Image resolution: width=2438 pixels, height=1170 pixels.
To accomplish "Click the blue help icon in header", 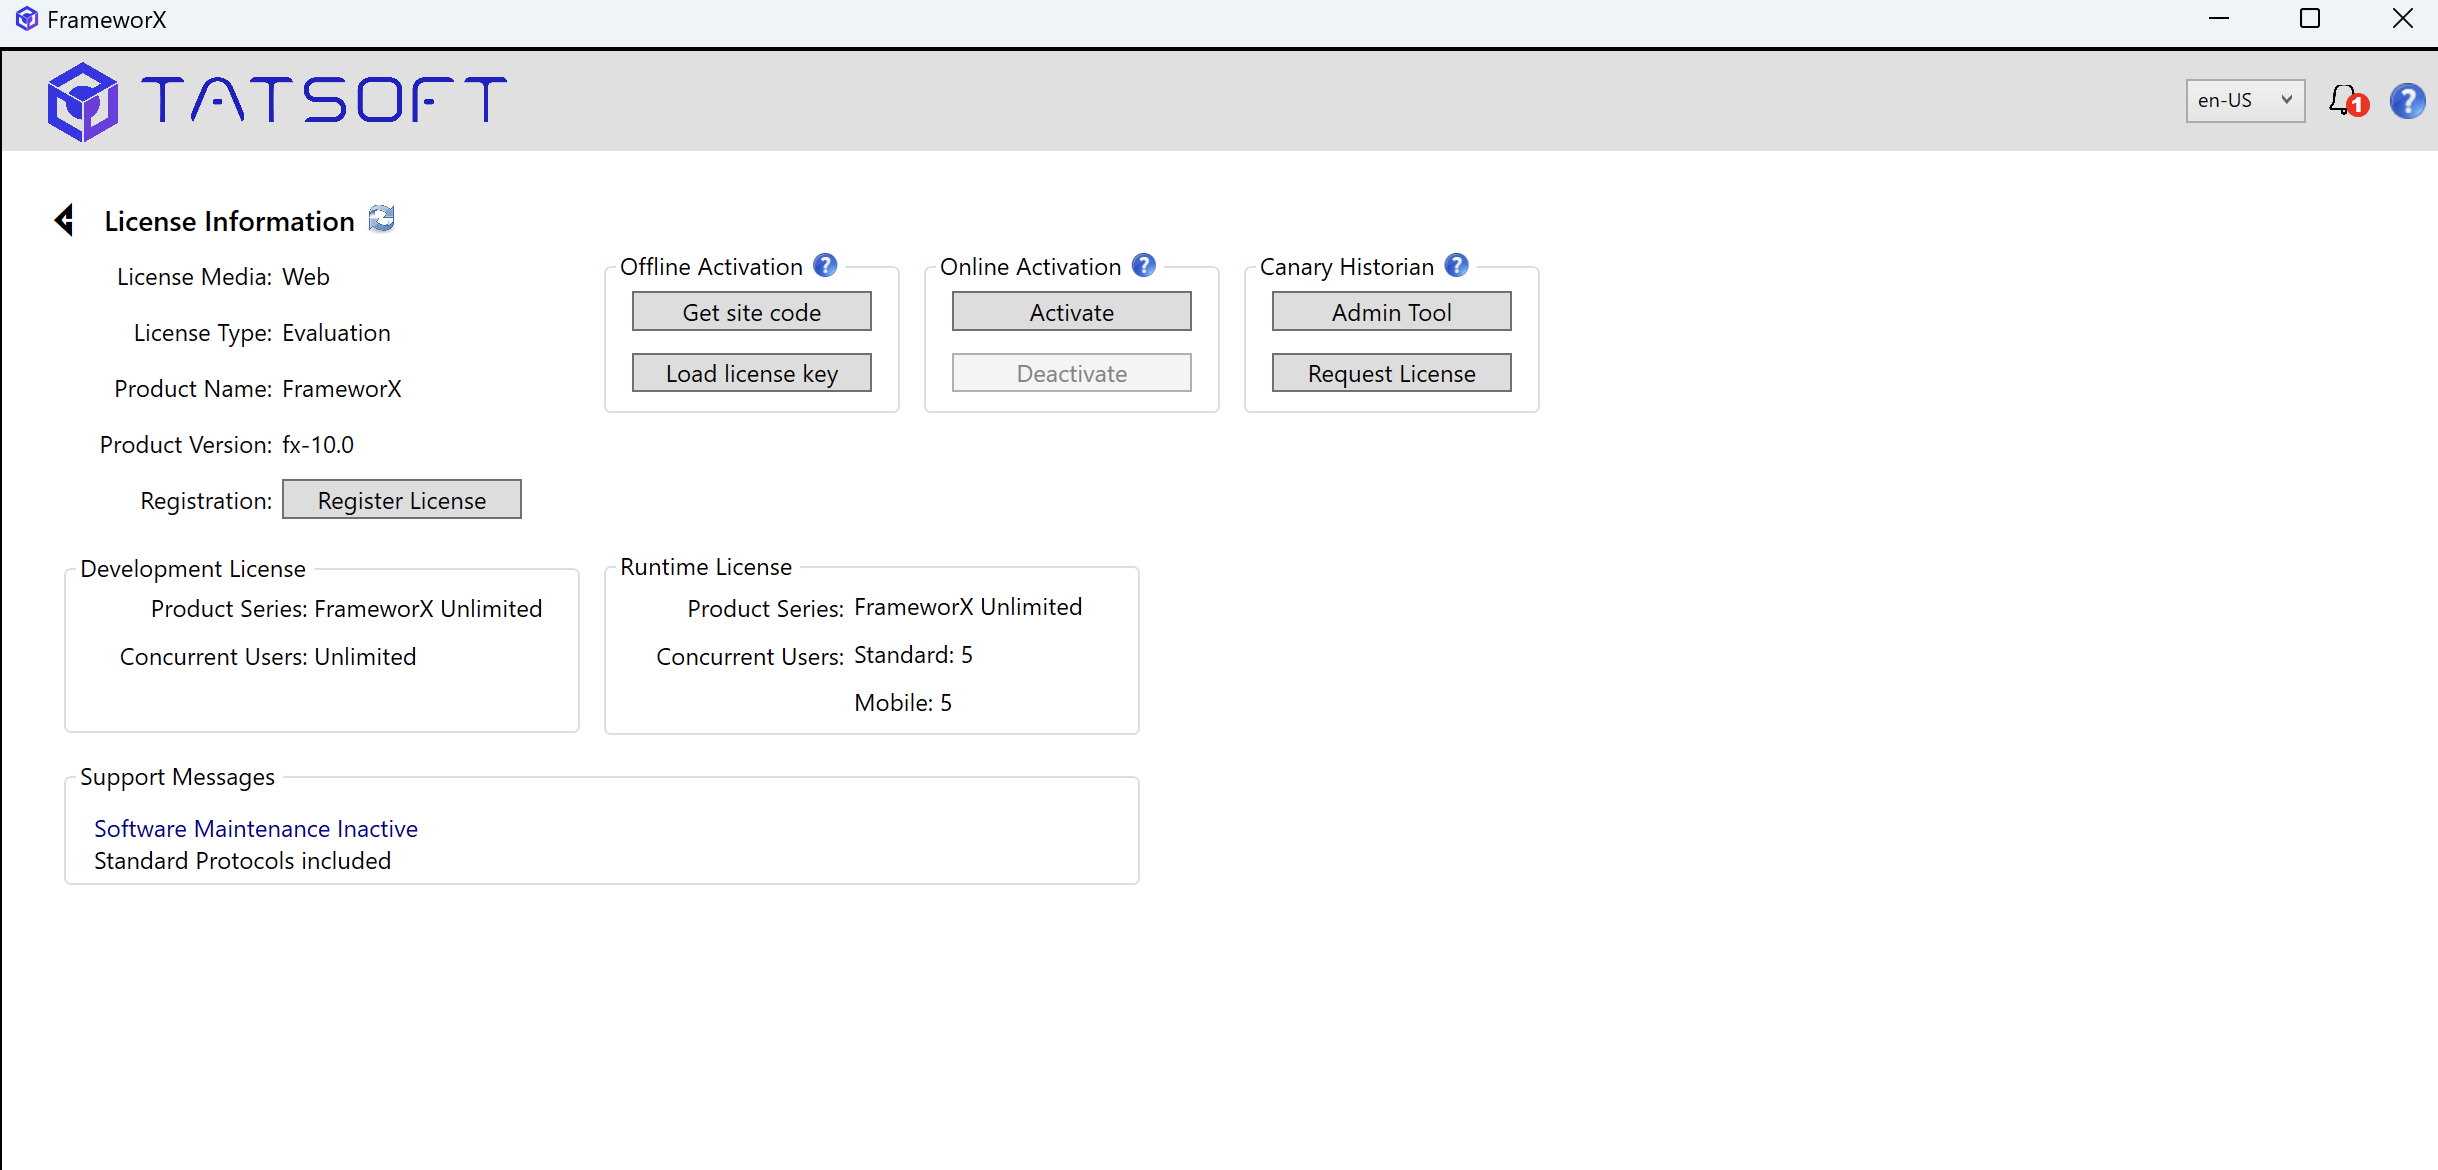I will [2408, 101].
